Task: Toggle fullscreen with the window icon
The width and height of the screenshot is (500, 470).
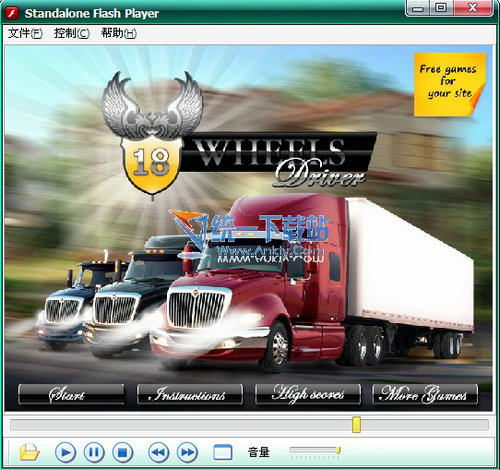Action: click(x=223, y=452)
